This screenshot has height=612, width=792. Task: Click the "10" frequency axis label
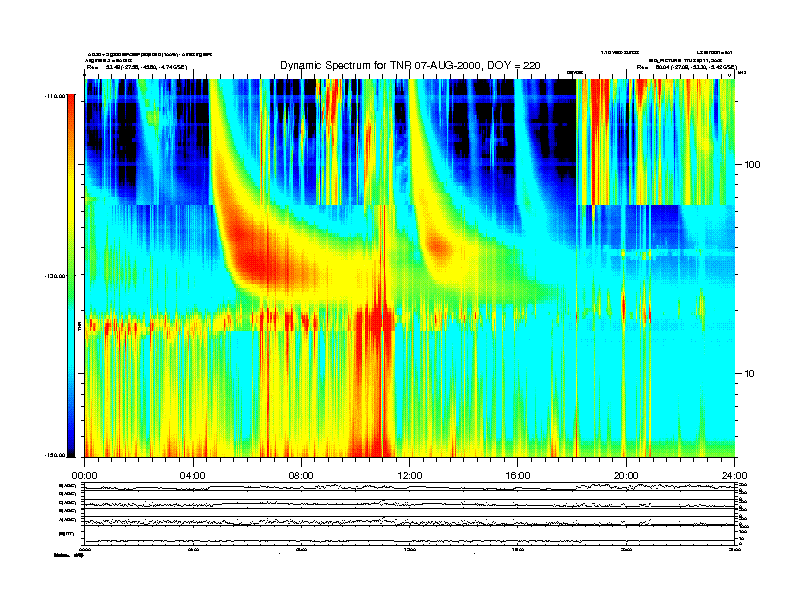tap(750, 374)
